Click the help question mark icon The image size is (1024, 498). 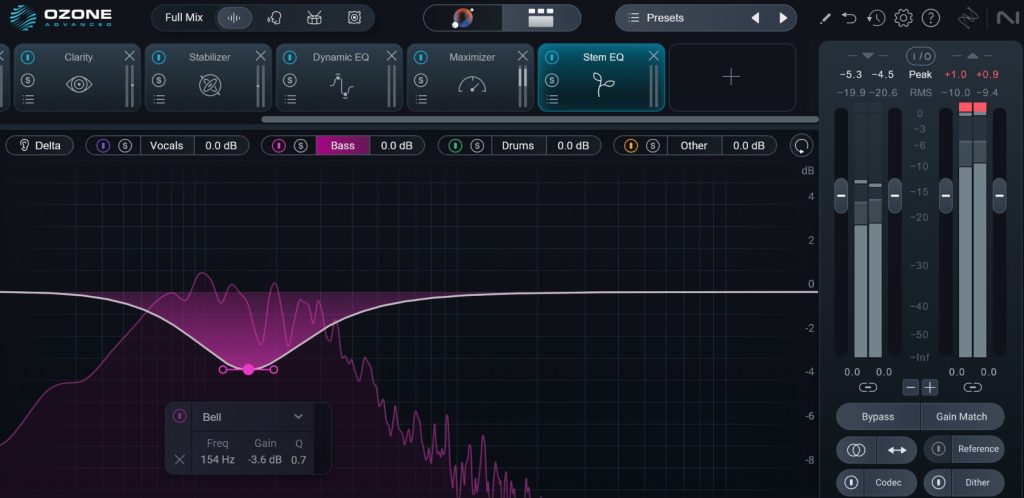pos(930,18)
